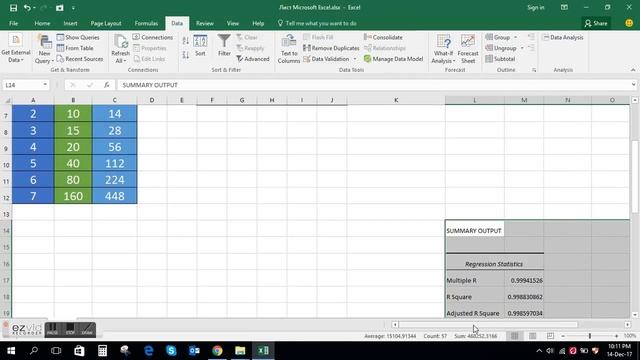Image resolution: width=640 pixels, height=360 pixels.
Task: Open the What-If Analysis menu
Action: [443, 49]
